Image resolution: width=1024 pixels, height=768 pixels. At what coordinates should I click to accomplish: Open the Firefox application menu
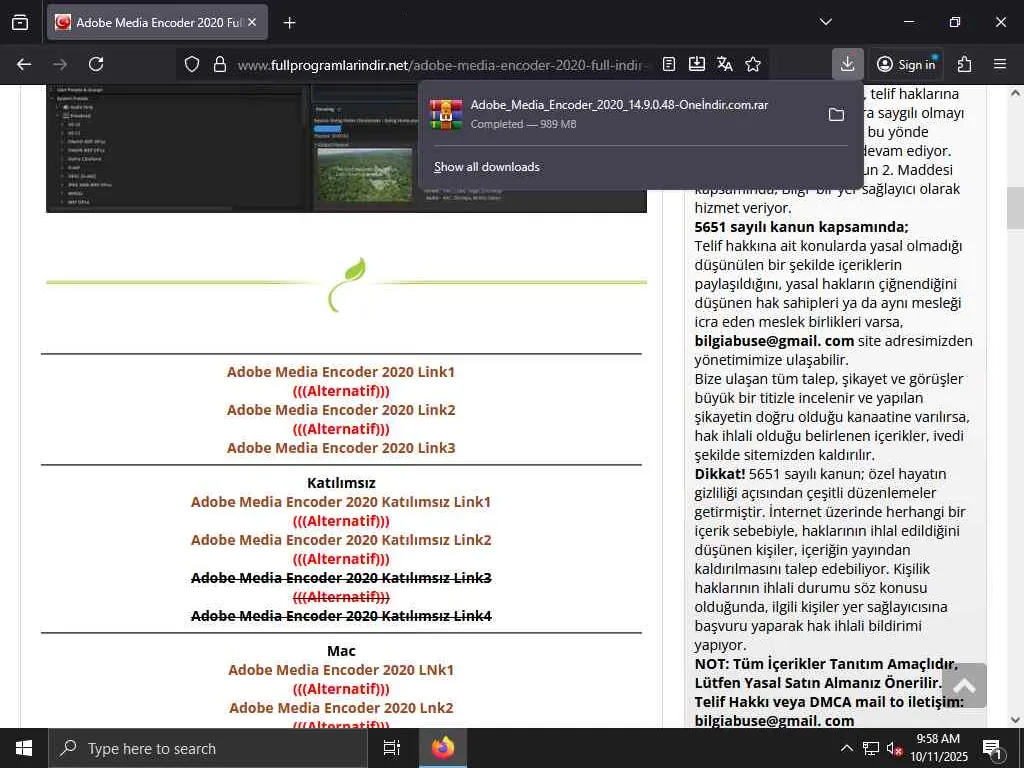tap(1000, 64)
